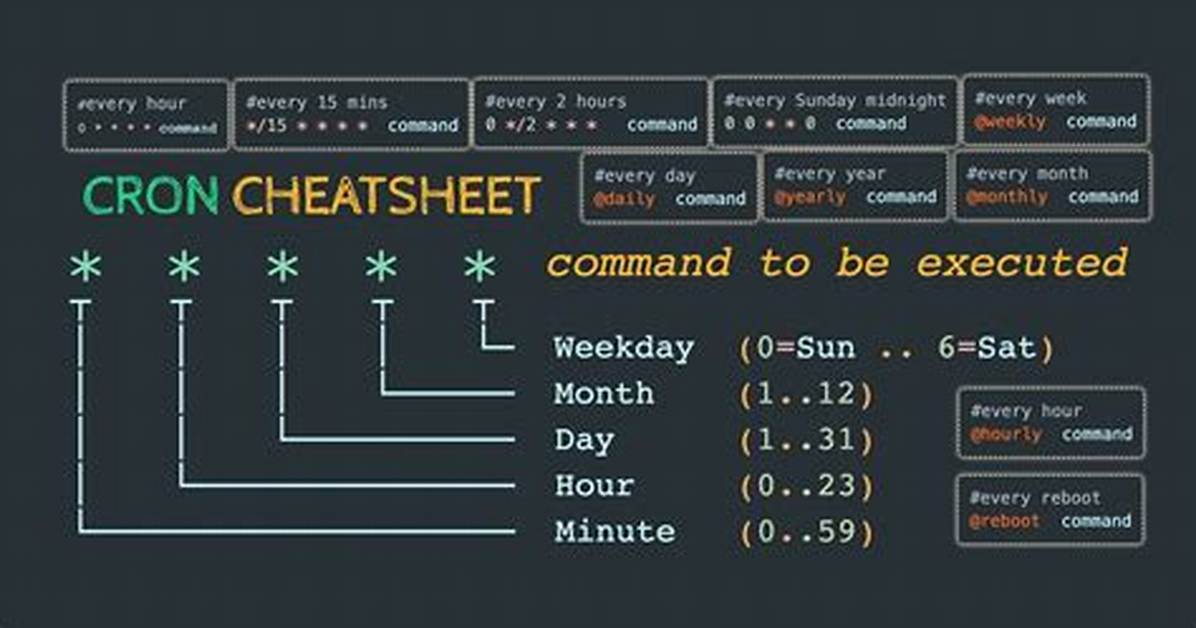Viewport: 1196px width, 628px height.
Task: Select the '0 0 * * 0' cron expression
Action: point(770,123)
